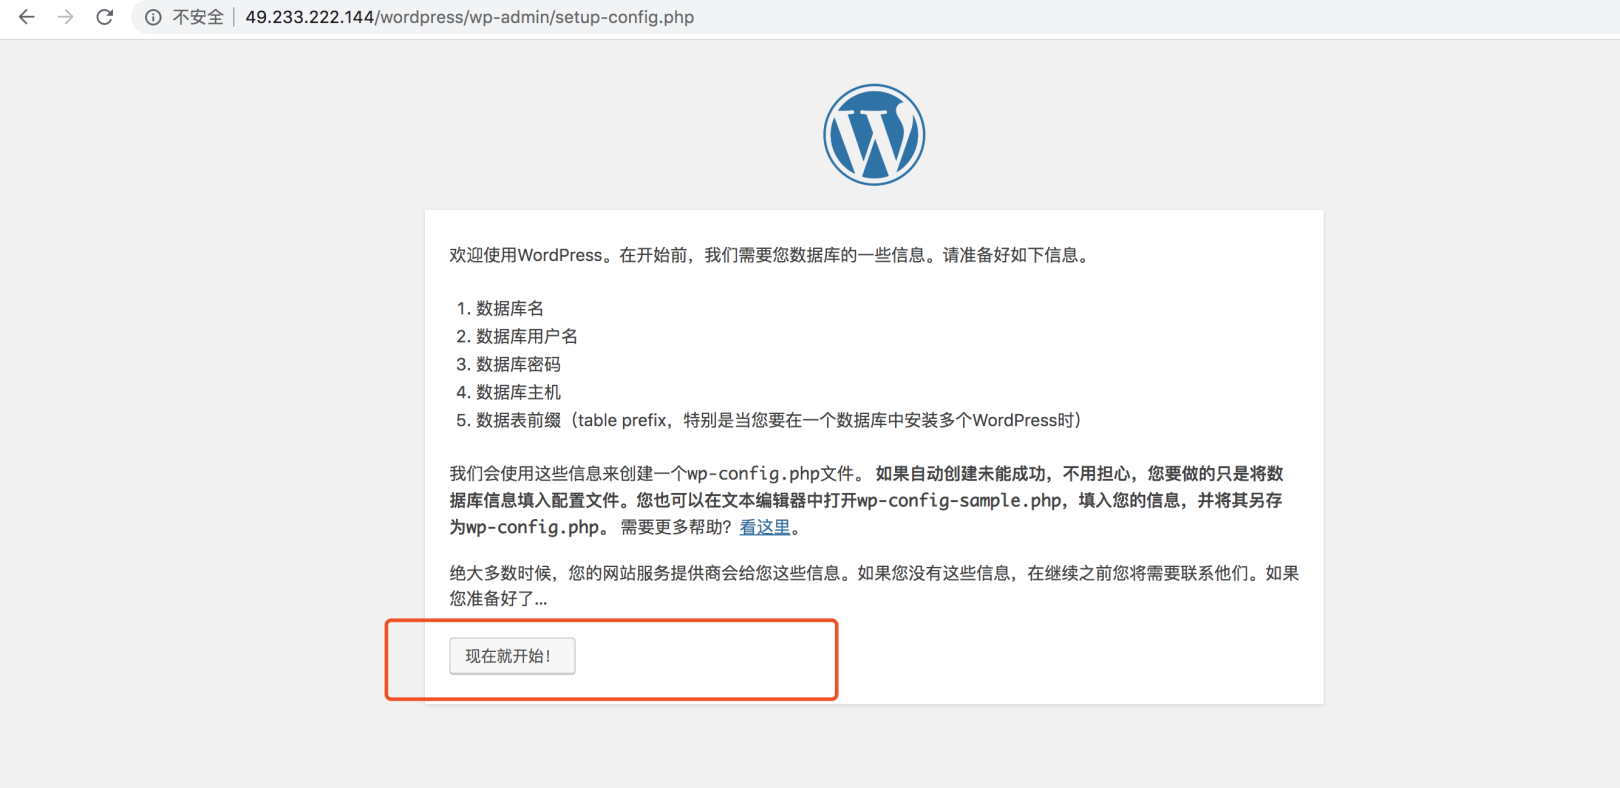Click the 不安全 security label
Viewport: 1620px width, 788px height.
click(198, 17)
